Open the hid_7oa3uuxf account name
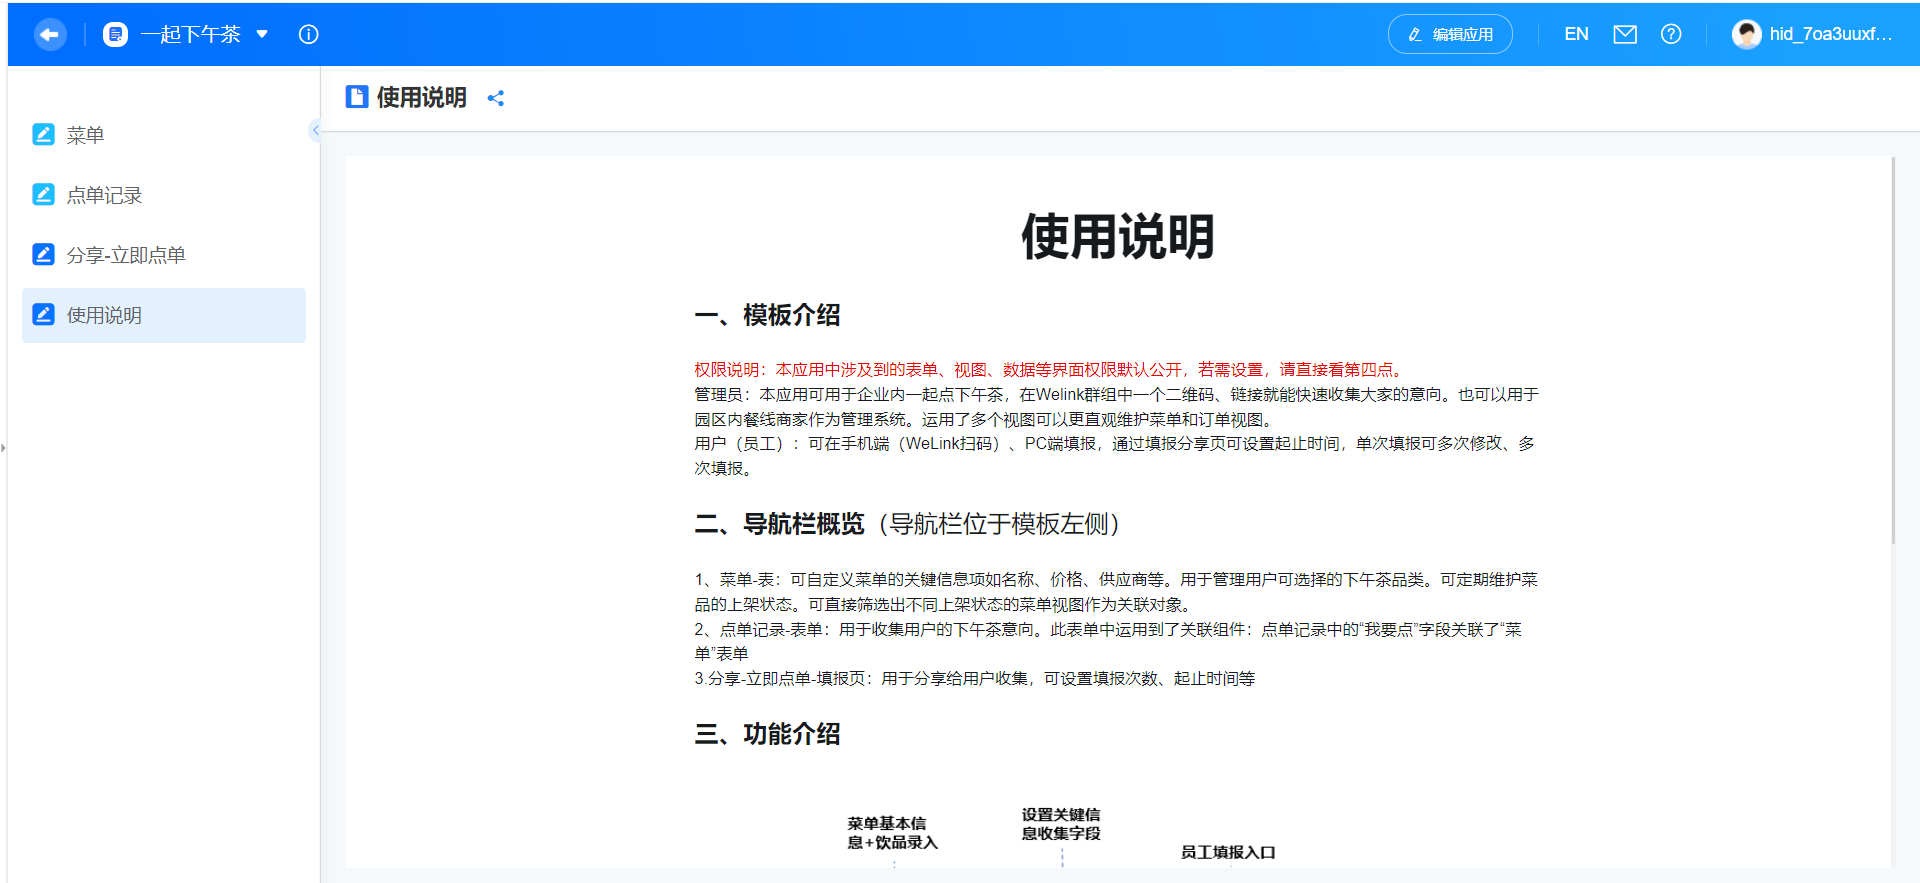The height and width of the screenshot is (883, 1920). coord(1831,35)
